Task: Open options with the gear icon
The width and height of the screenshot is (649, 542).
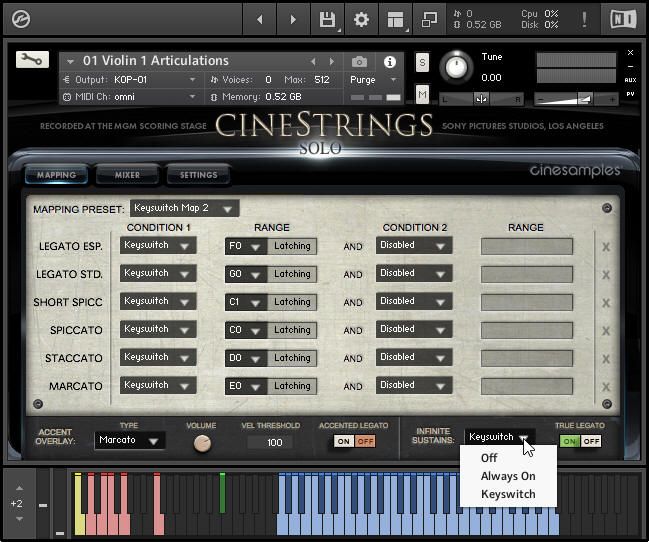Action: pos(361,19)
